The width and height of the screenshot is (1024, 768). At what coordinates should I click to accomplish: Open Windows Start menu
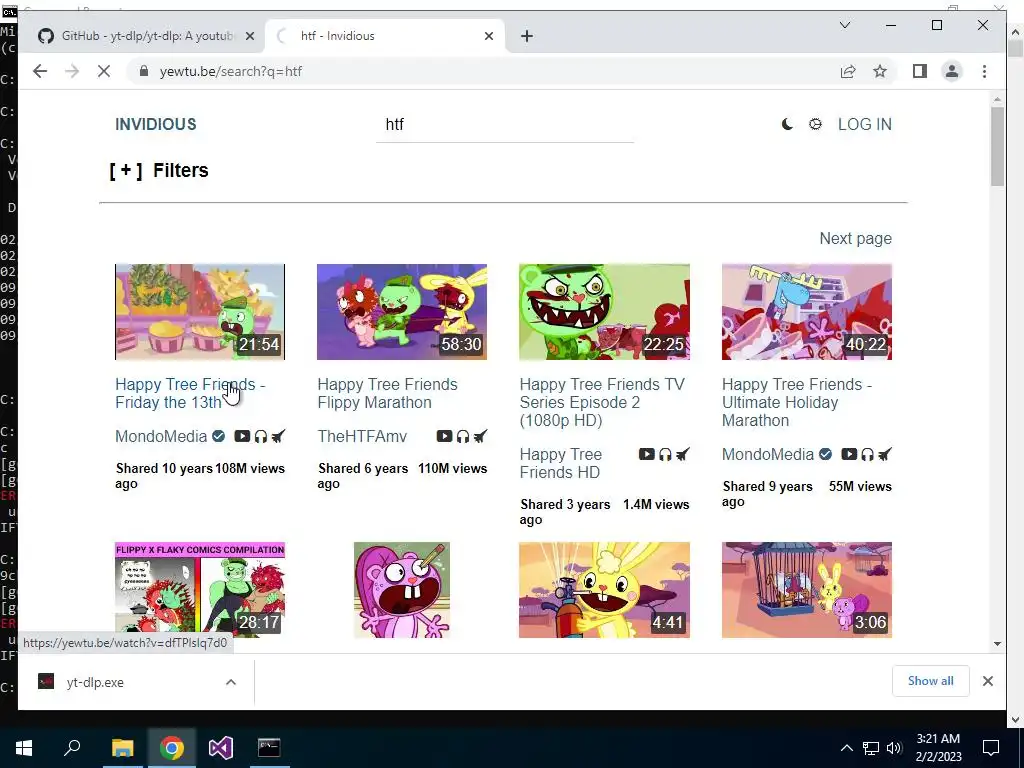click(24, 748)
